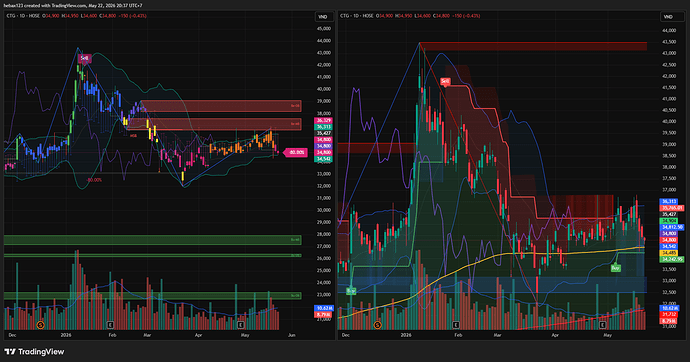Click the Buy signal label near May, right chart
The image size is (690, 362).
[616, 267]
